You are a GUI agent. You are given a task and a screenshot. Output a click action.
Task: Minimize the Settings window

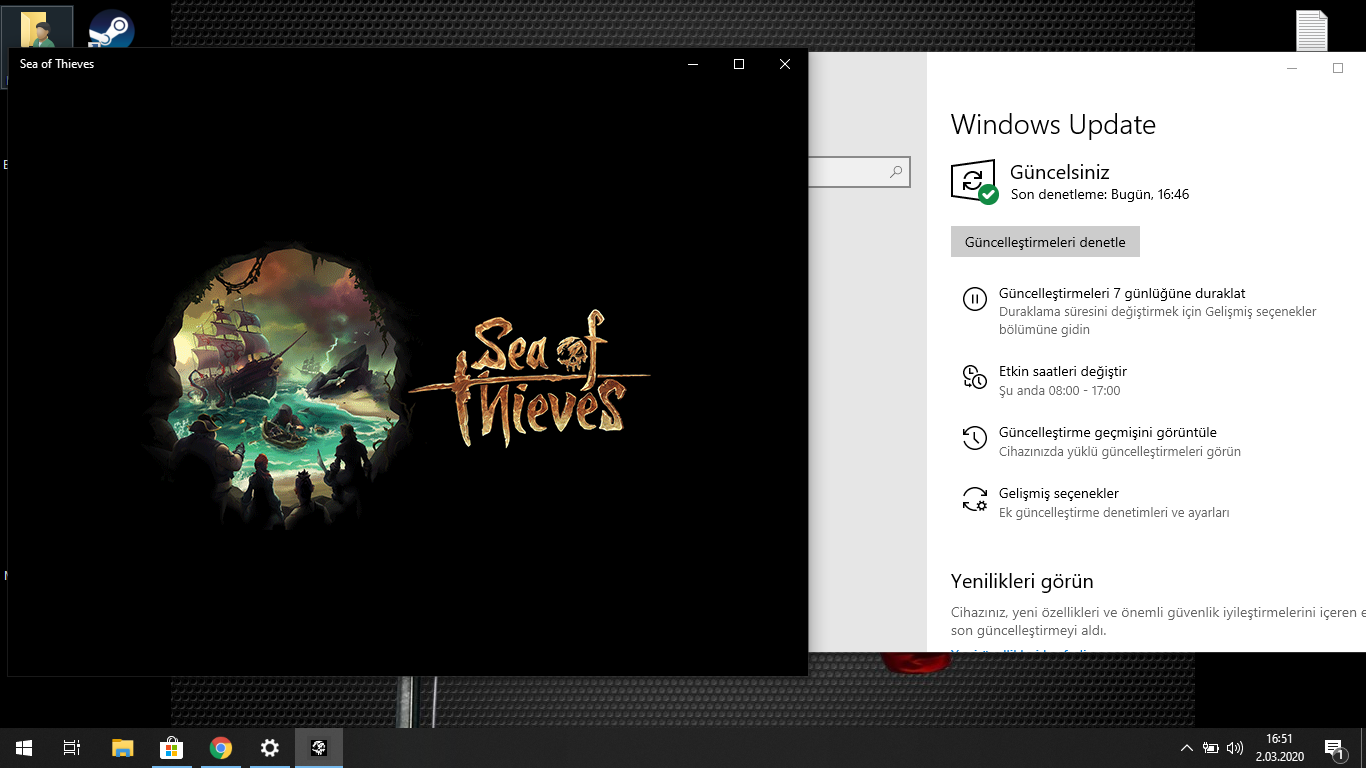point(1292,68)
